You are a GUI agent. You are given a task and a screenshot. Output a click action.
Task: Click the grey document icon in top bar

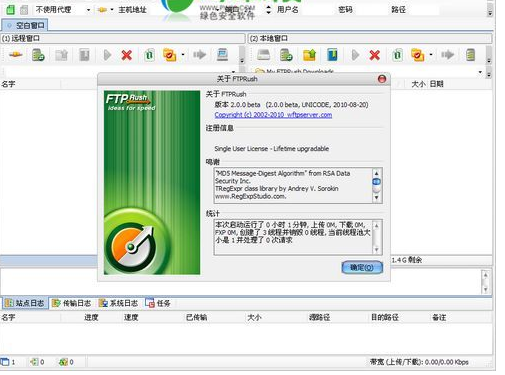coord(24,10)
